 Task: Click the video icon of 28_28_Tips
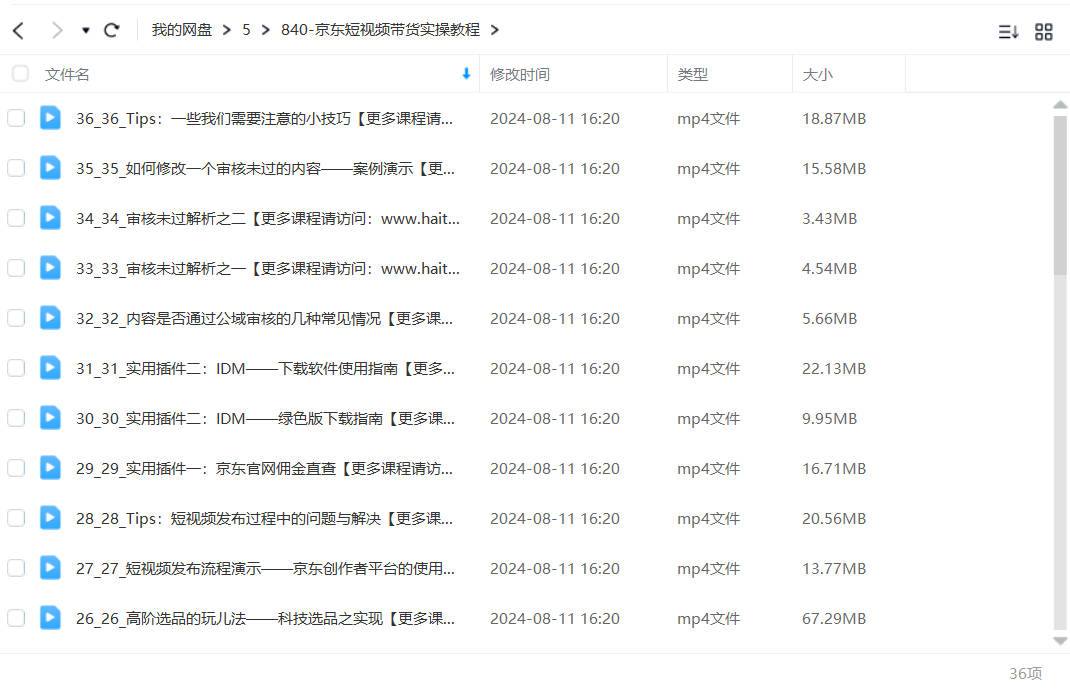pos(50,518)
